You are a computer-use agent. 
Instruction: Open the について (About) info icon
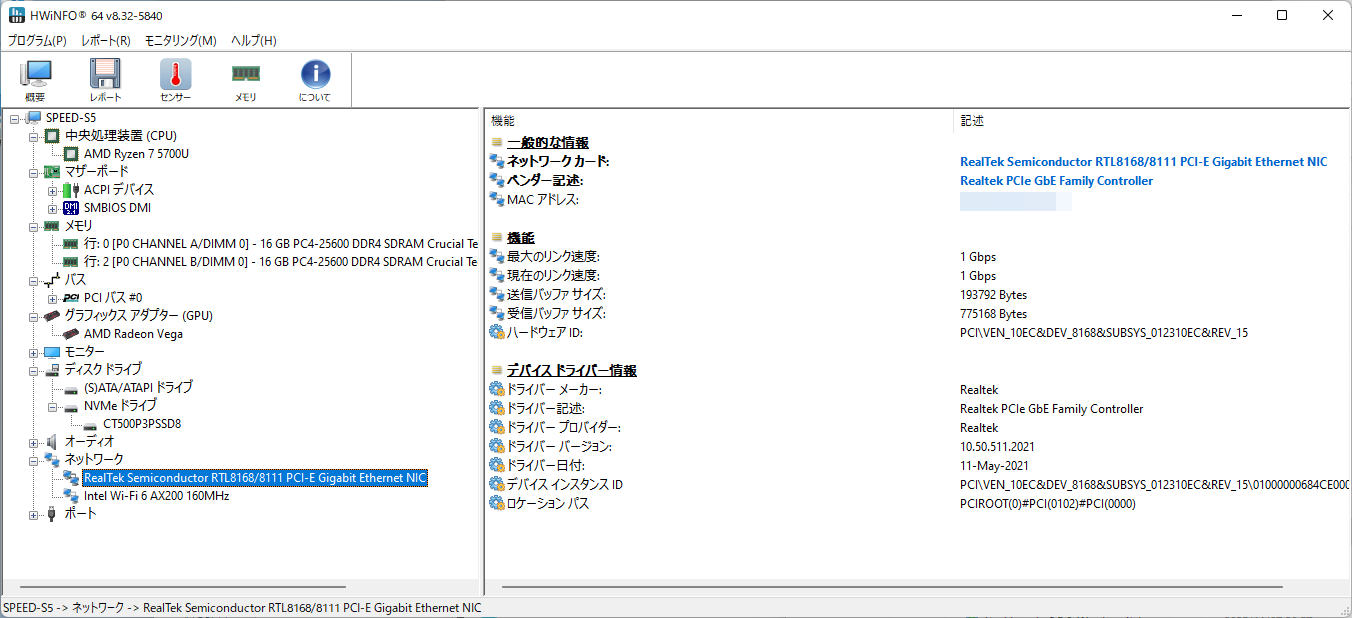(x=315, y=80)
